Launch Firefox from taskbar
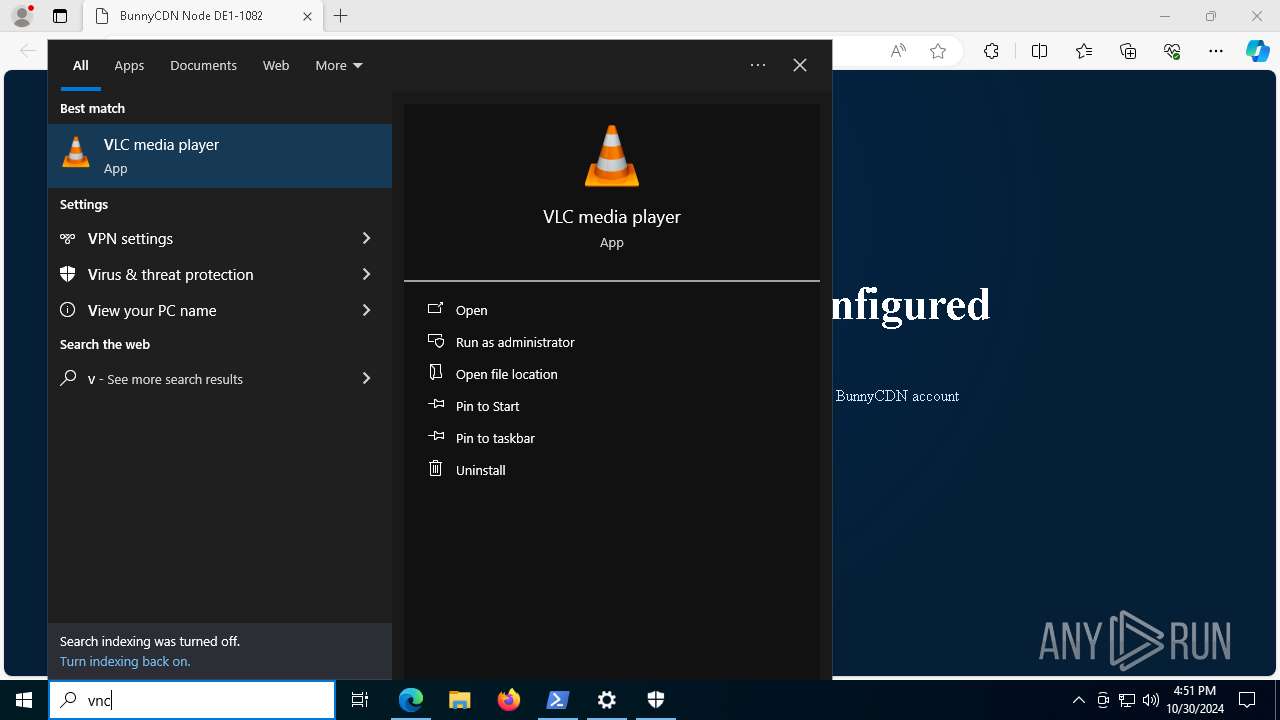Image resolution: width=1280 pixels, height=720 pixels. click(509, 700)
